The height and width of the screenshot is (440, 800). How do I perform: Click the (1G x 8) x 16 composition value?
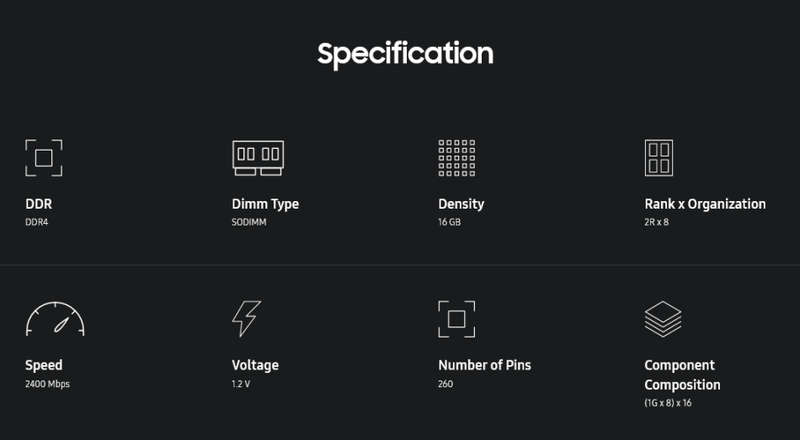pos(668,403)
